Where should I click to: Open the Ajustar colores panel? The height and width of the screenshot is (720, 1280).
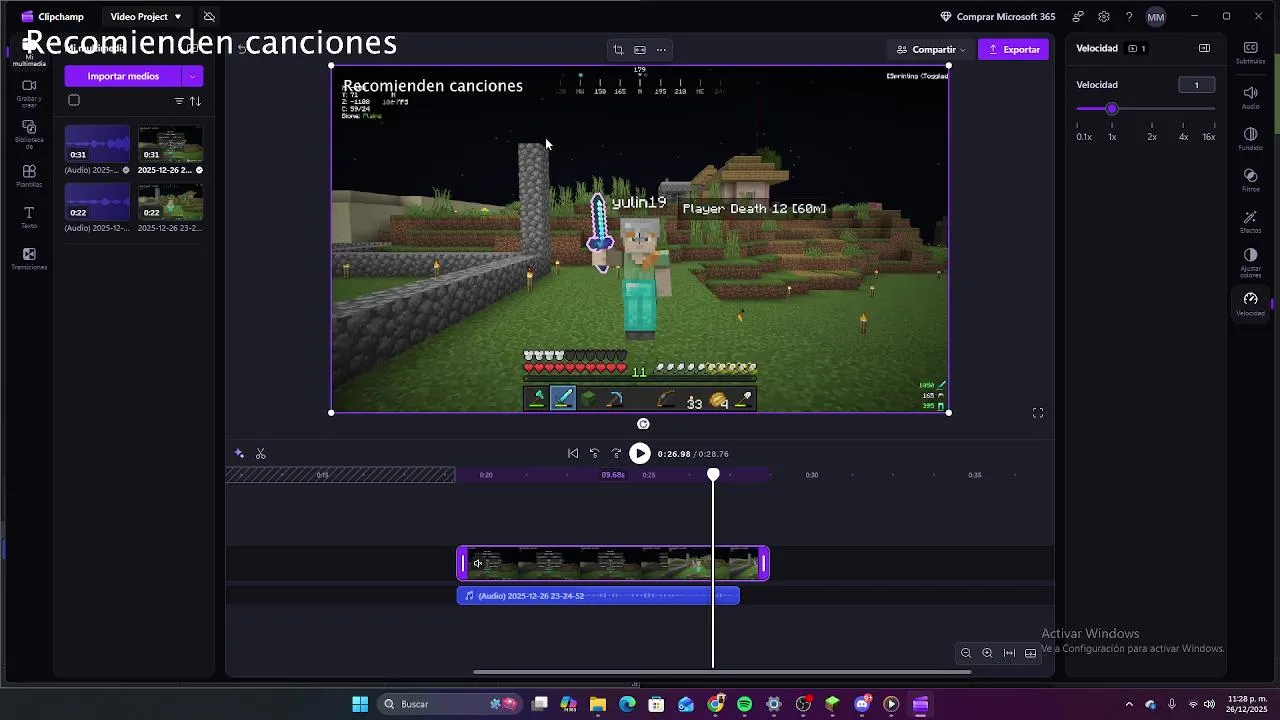tap(1250, 263)
